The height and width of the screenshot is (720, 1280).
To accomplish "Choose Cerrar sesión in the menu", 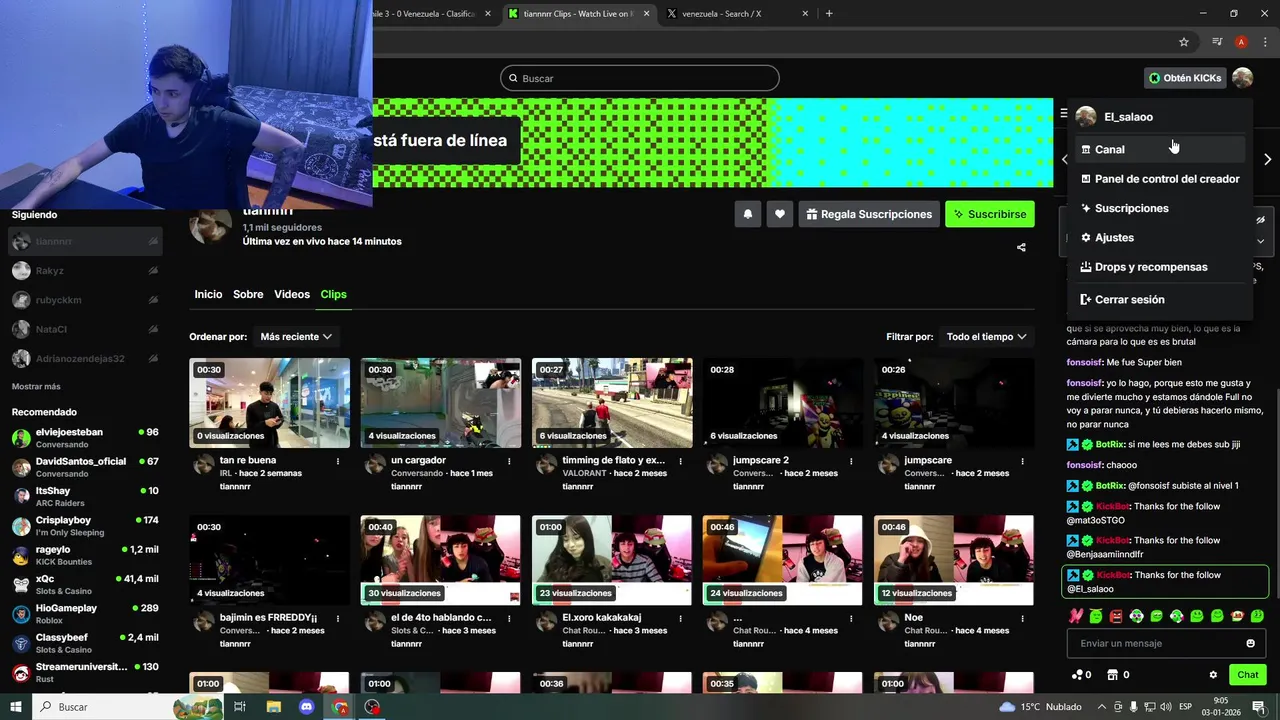I will tap(1159, 299).
